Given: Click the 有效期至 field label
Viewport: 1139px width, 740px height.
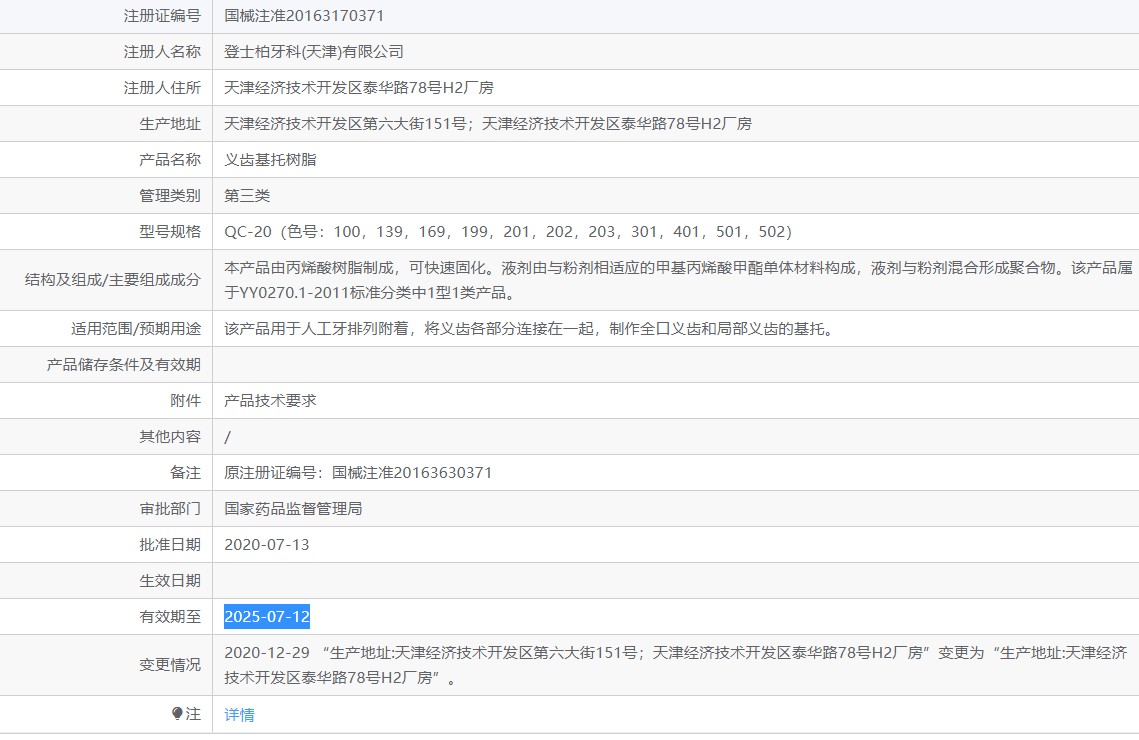Looking at the screenshot, I should pos(170,617).
